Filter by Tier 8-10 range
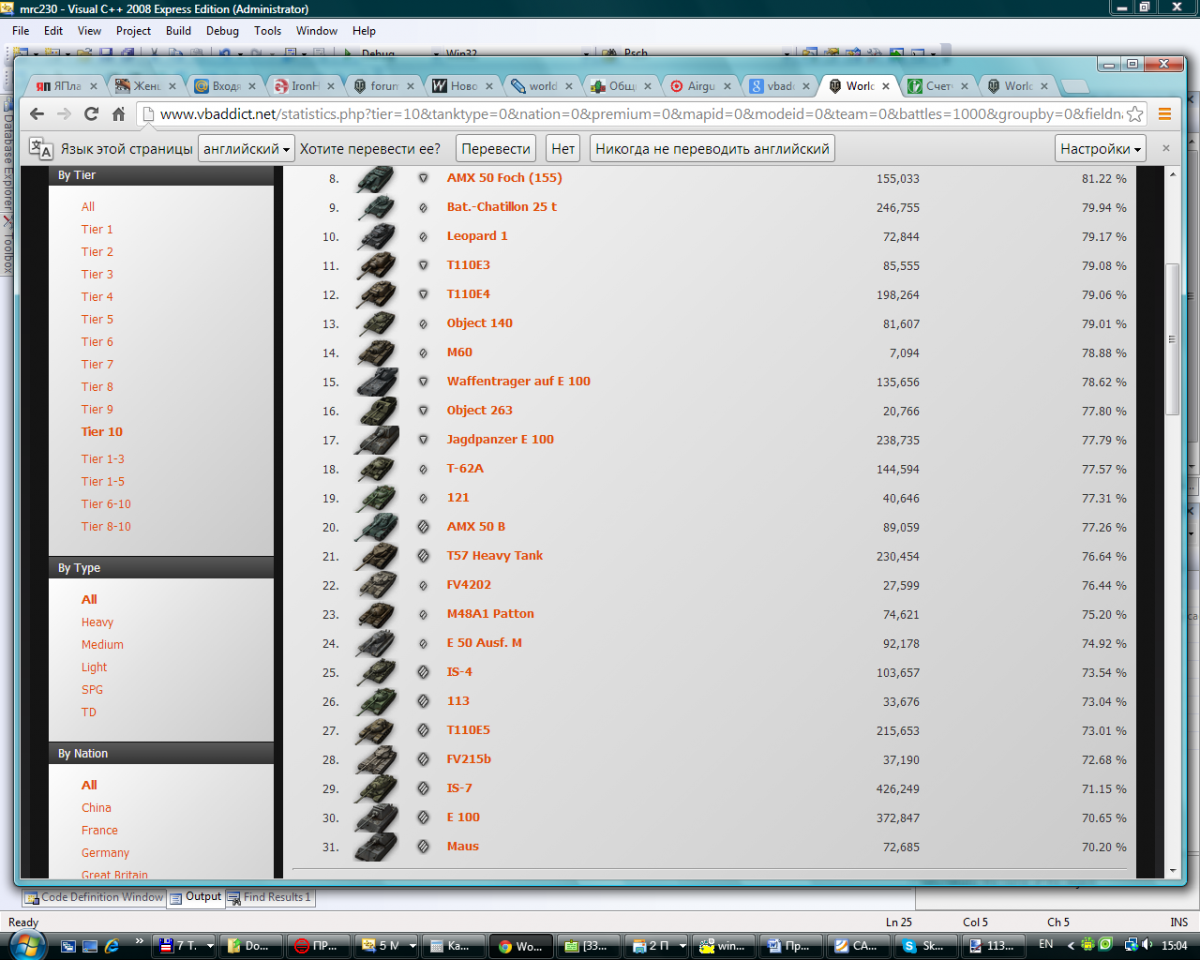 pyautogui.click(x=106, y=527)
